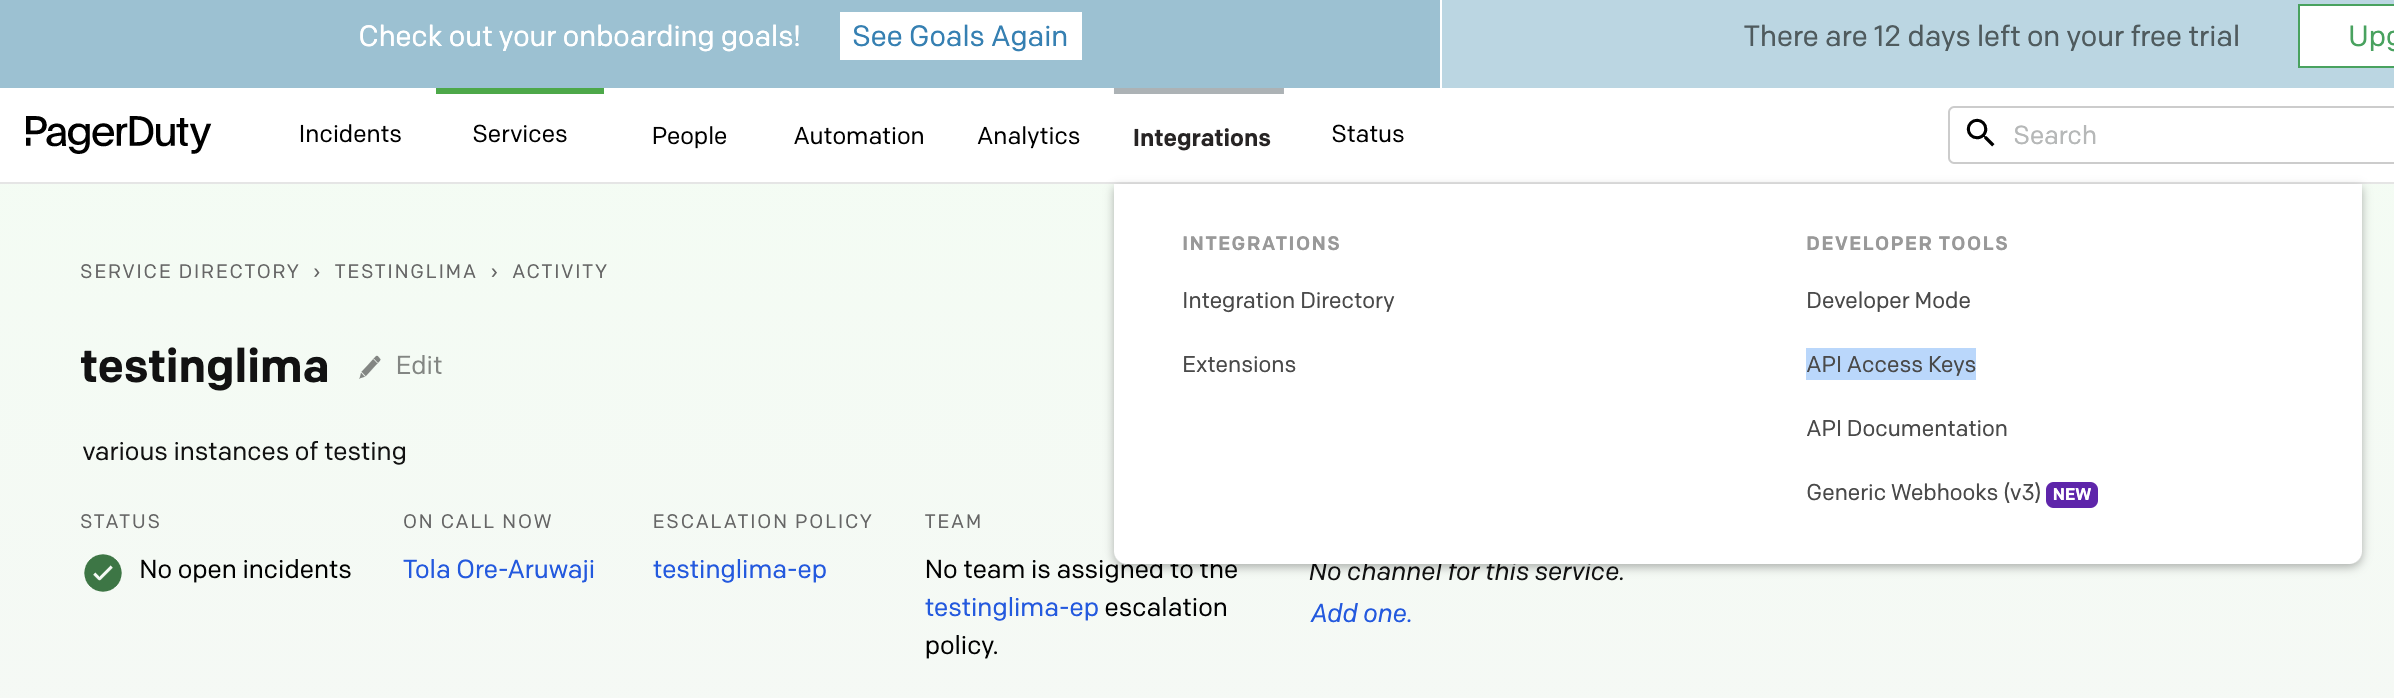Viewport: 2394px width, 698px height.
Task: Open the People menu
Action: [689, 136]
